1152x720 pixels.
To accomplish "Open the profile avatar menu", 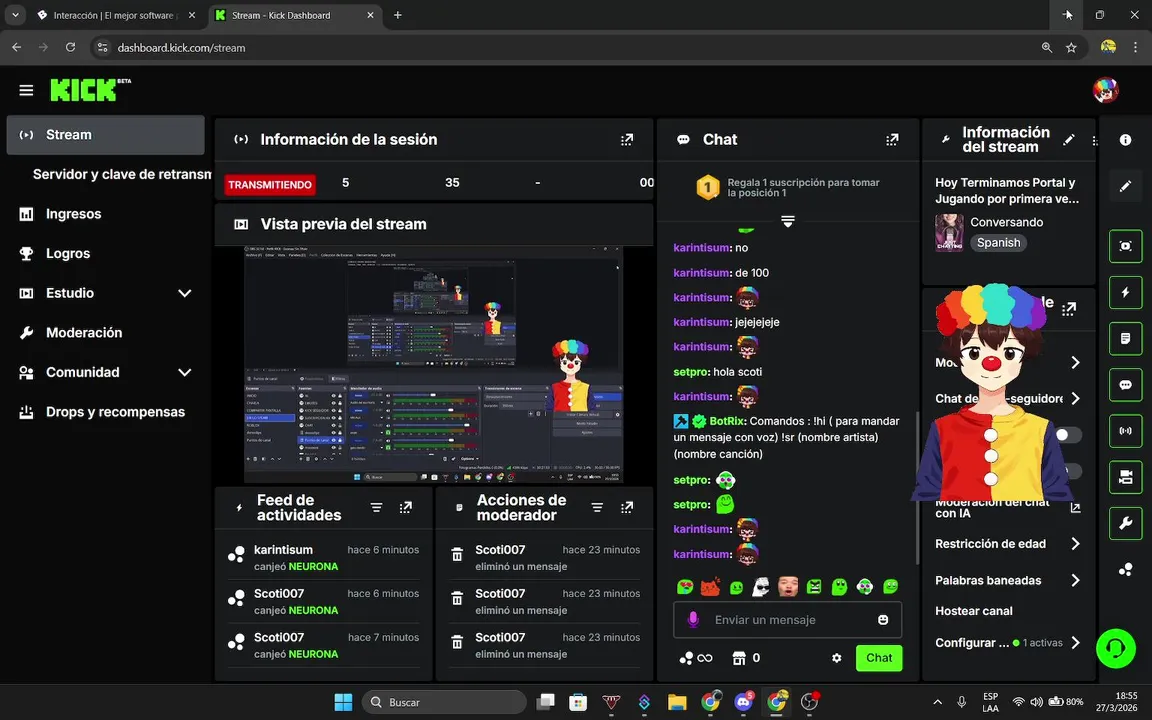I will click(x=1105, y=90).
